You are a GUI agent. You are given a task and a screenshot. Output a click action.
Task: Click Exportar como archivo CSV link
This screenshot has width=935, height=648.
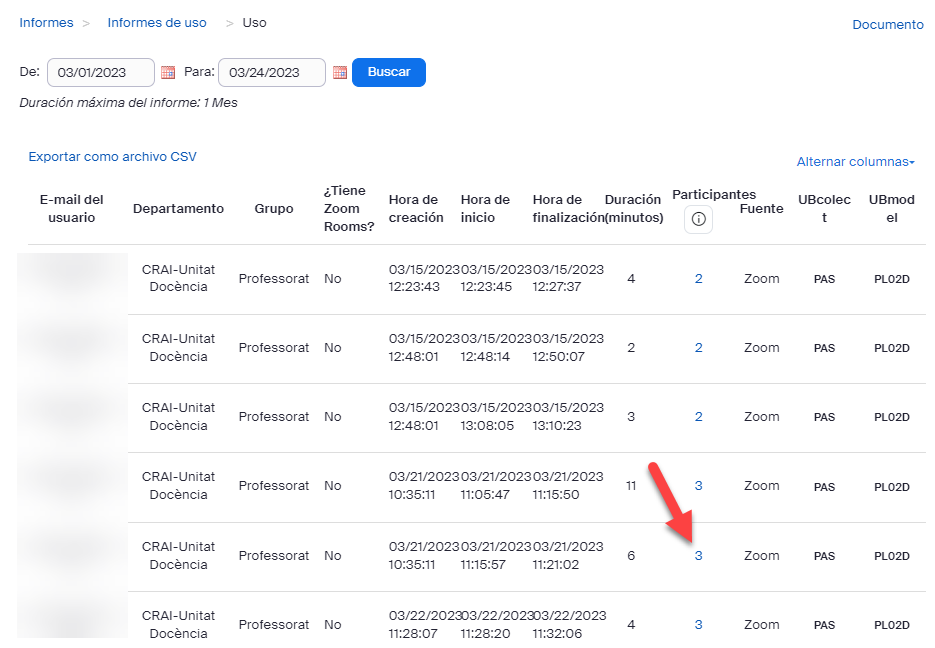[x=112, y=157]
